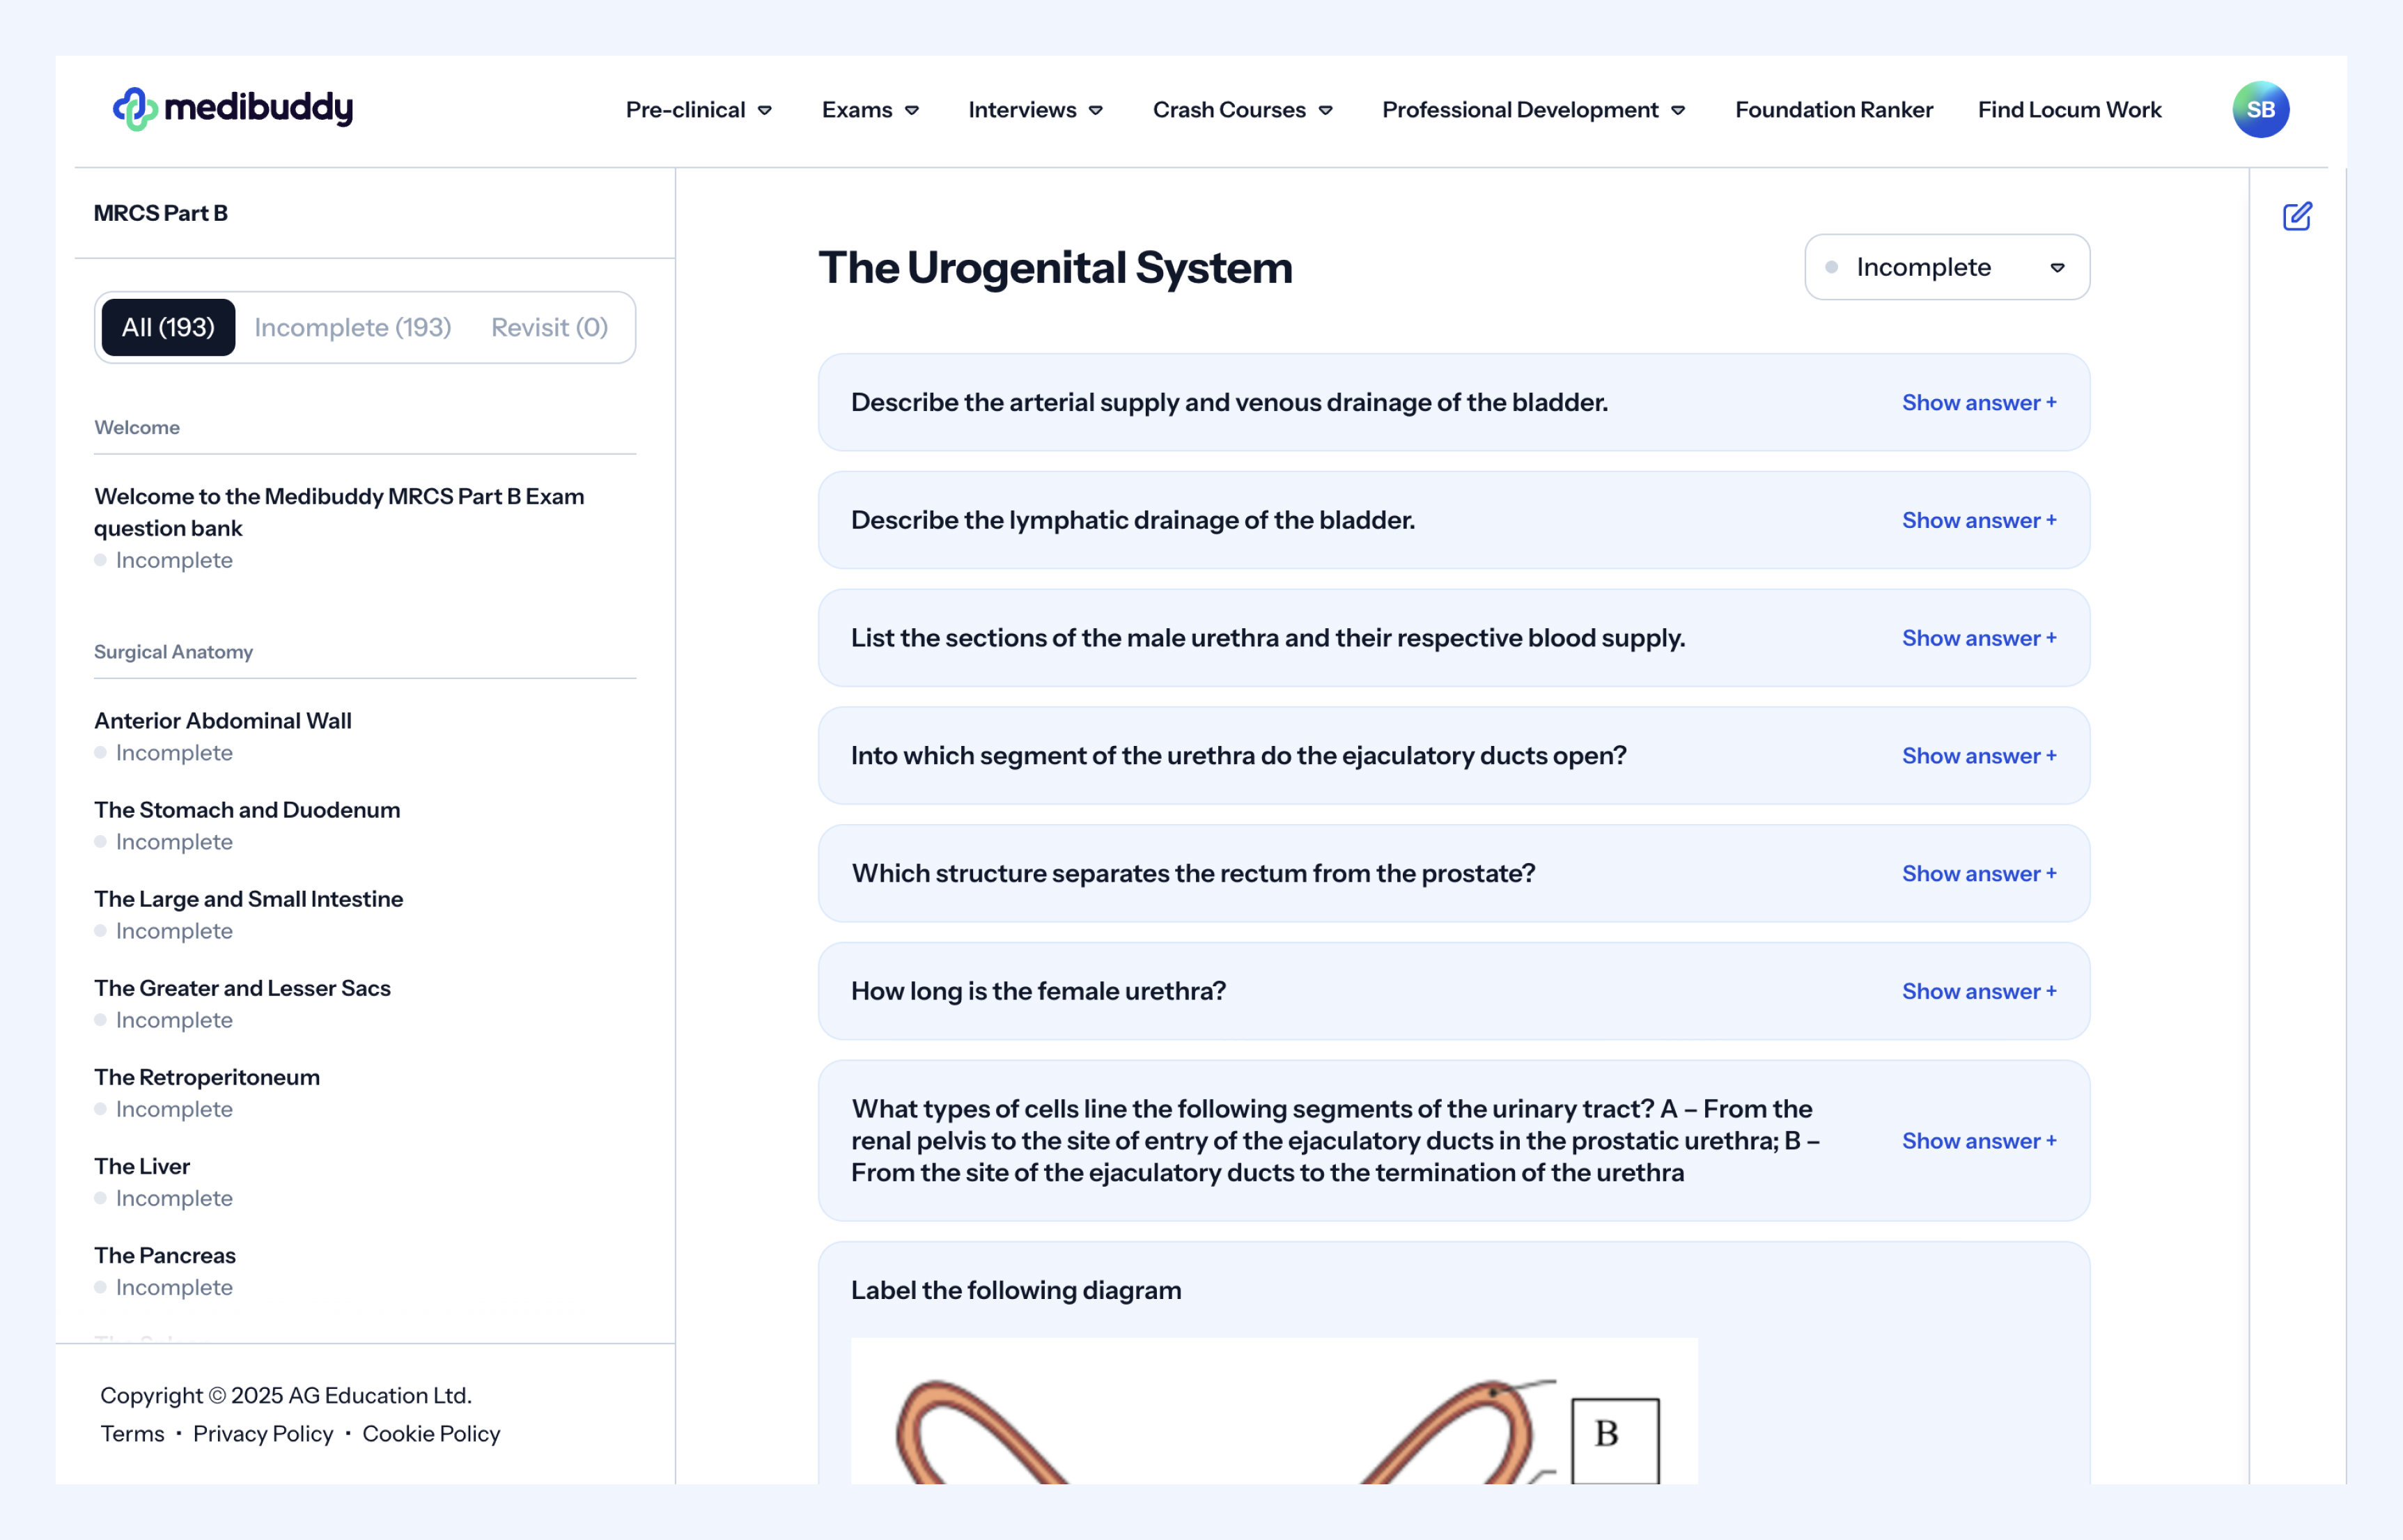Show answer for female urethra length
Screen dimensions: 2403x1540
[1978, 991]
